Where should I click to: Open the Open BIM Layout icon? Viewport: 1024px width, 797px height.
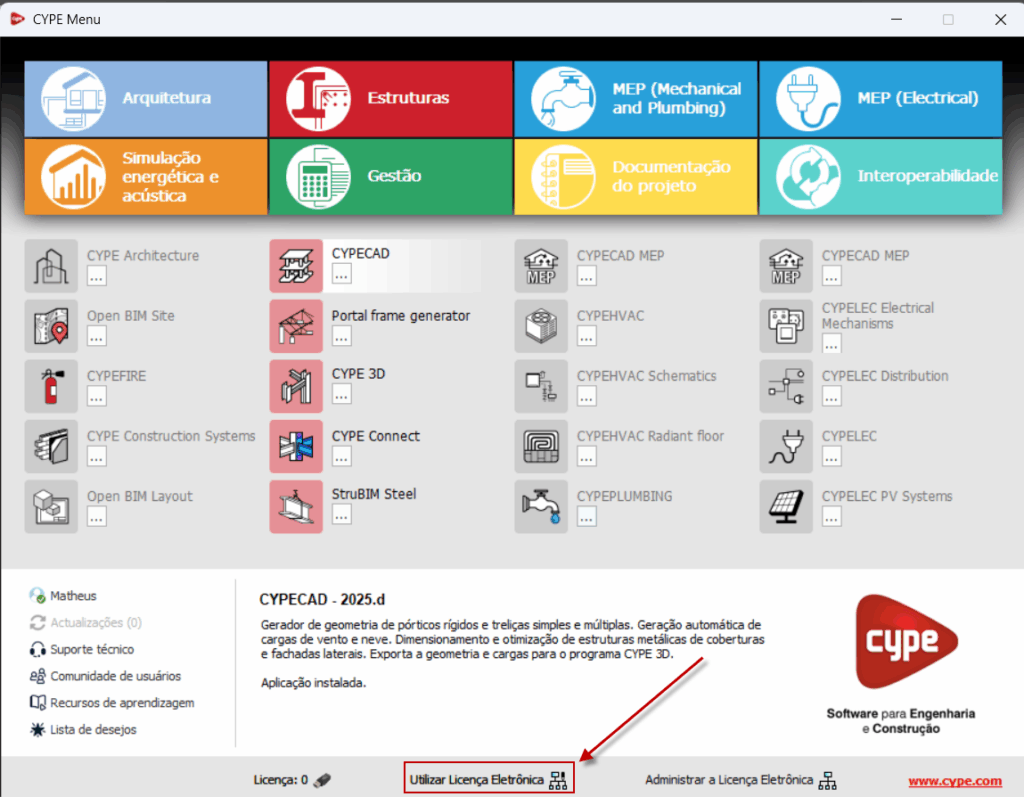point(51,506)
